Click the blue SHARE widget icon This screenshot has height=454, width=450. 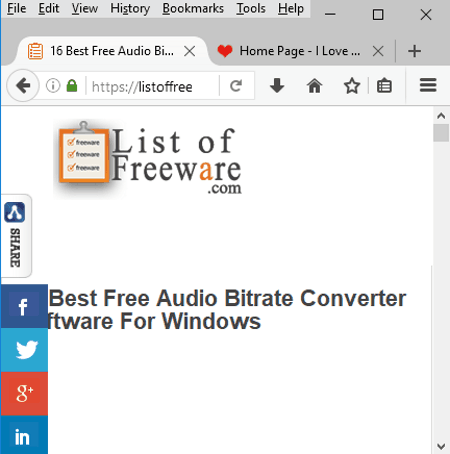15,212
